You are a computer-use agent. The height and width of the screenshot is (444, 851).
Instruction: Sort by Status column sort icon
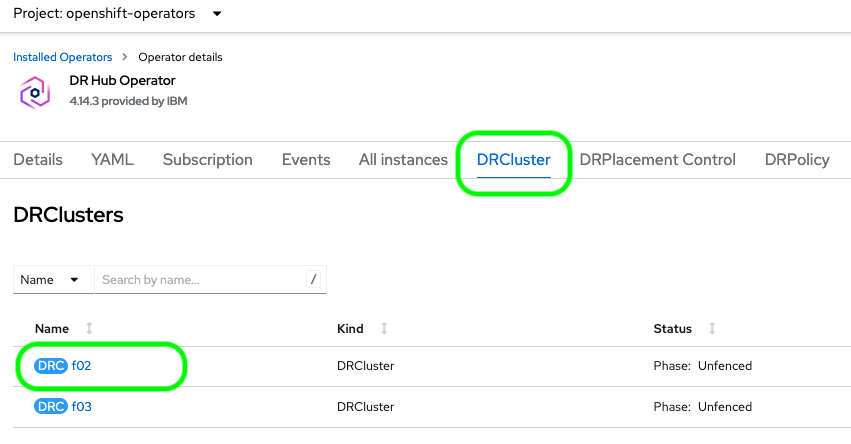point(712,329)
